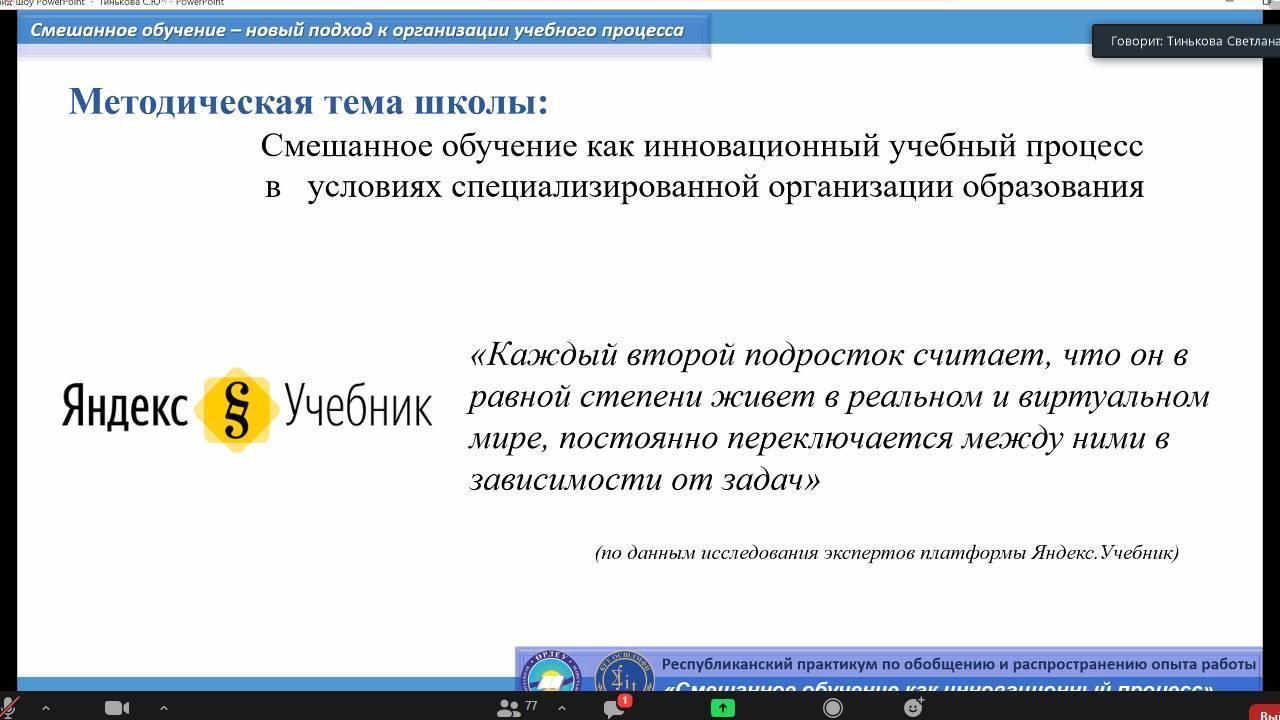Expand video options arrow beside camera
The width and height of the screenshot is (1280, 720).
(163, 708)
